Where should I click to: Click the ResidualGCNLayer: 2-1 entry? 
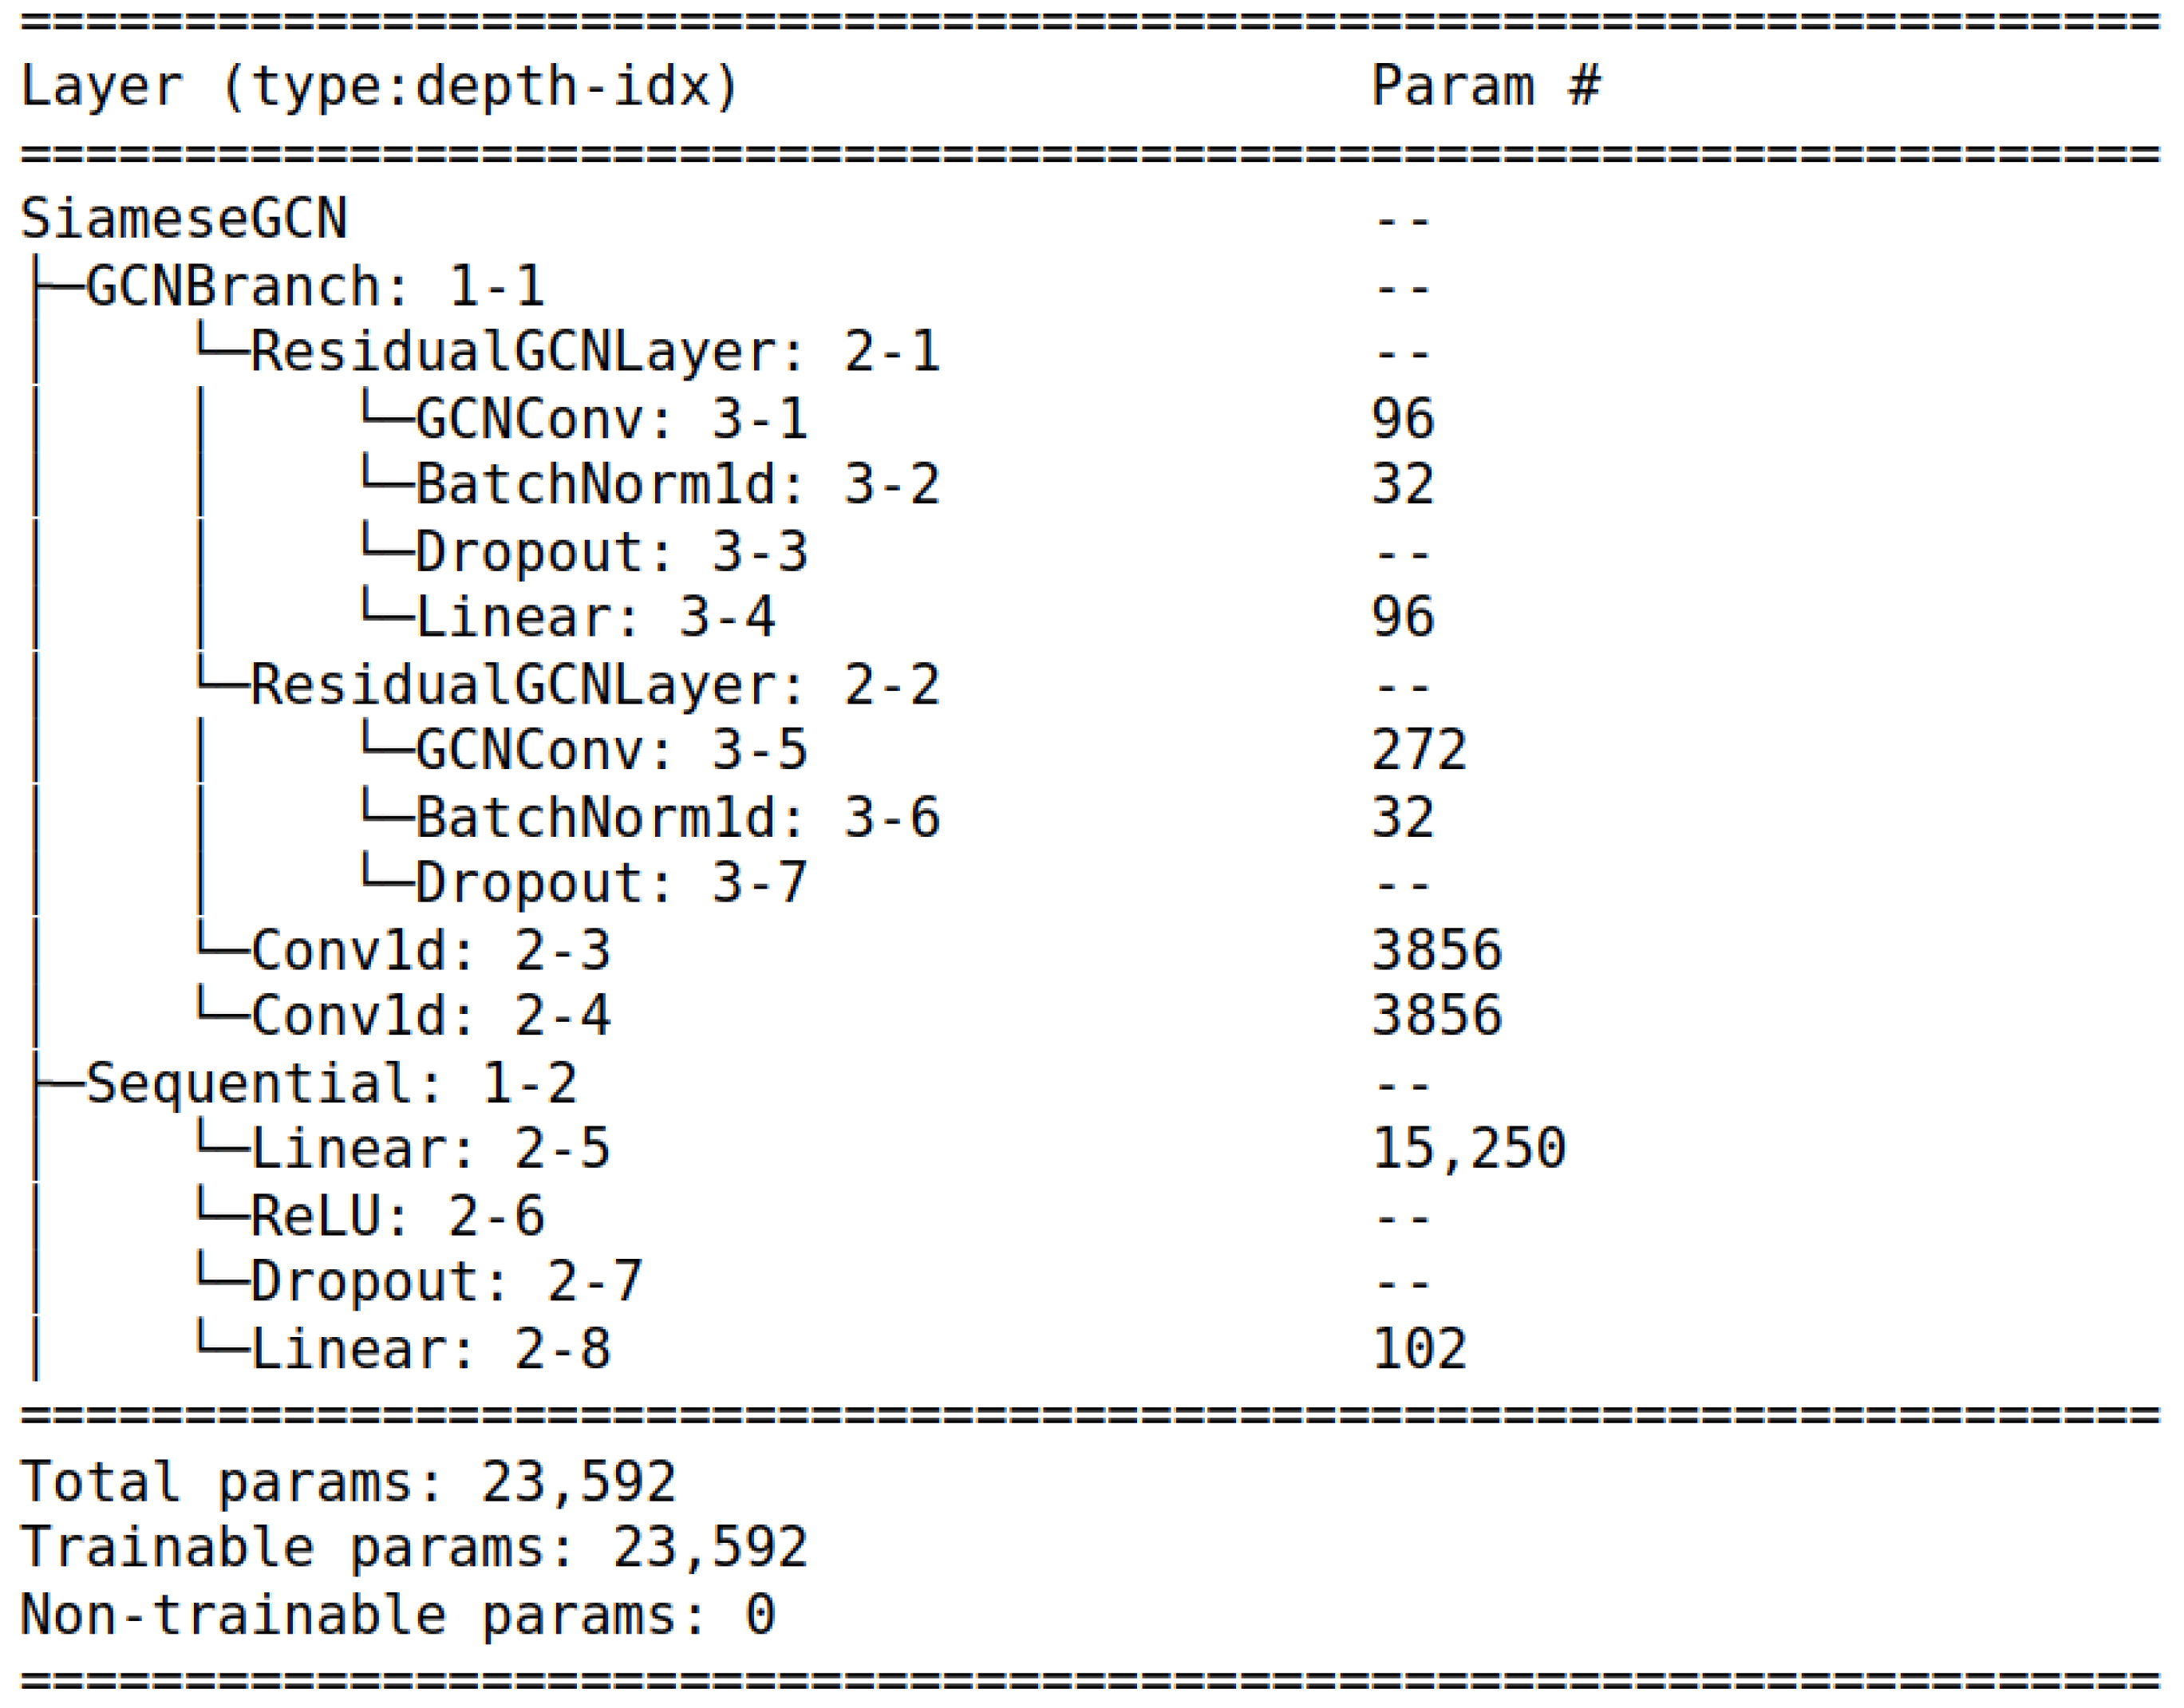[x=594, y=353]
